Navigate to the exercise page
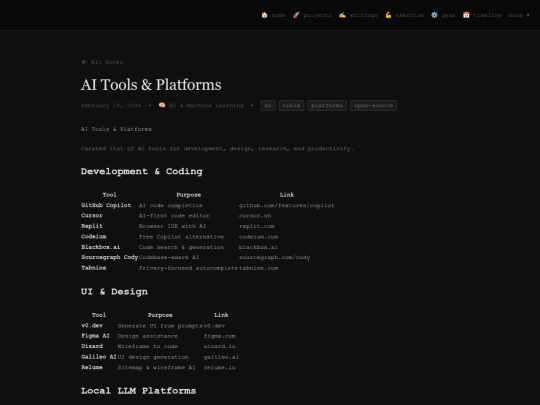The width and height of the screenshot is (540, 405). pos(409,15)
